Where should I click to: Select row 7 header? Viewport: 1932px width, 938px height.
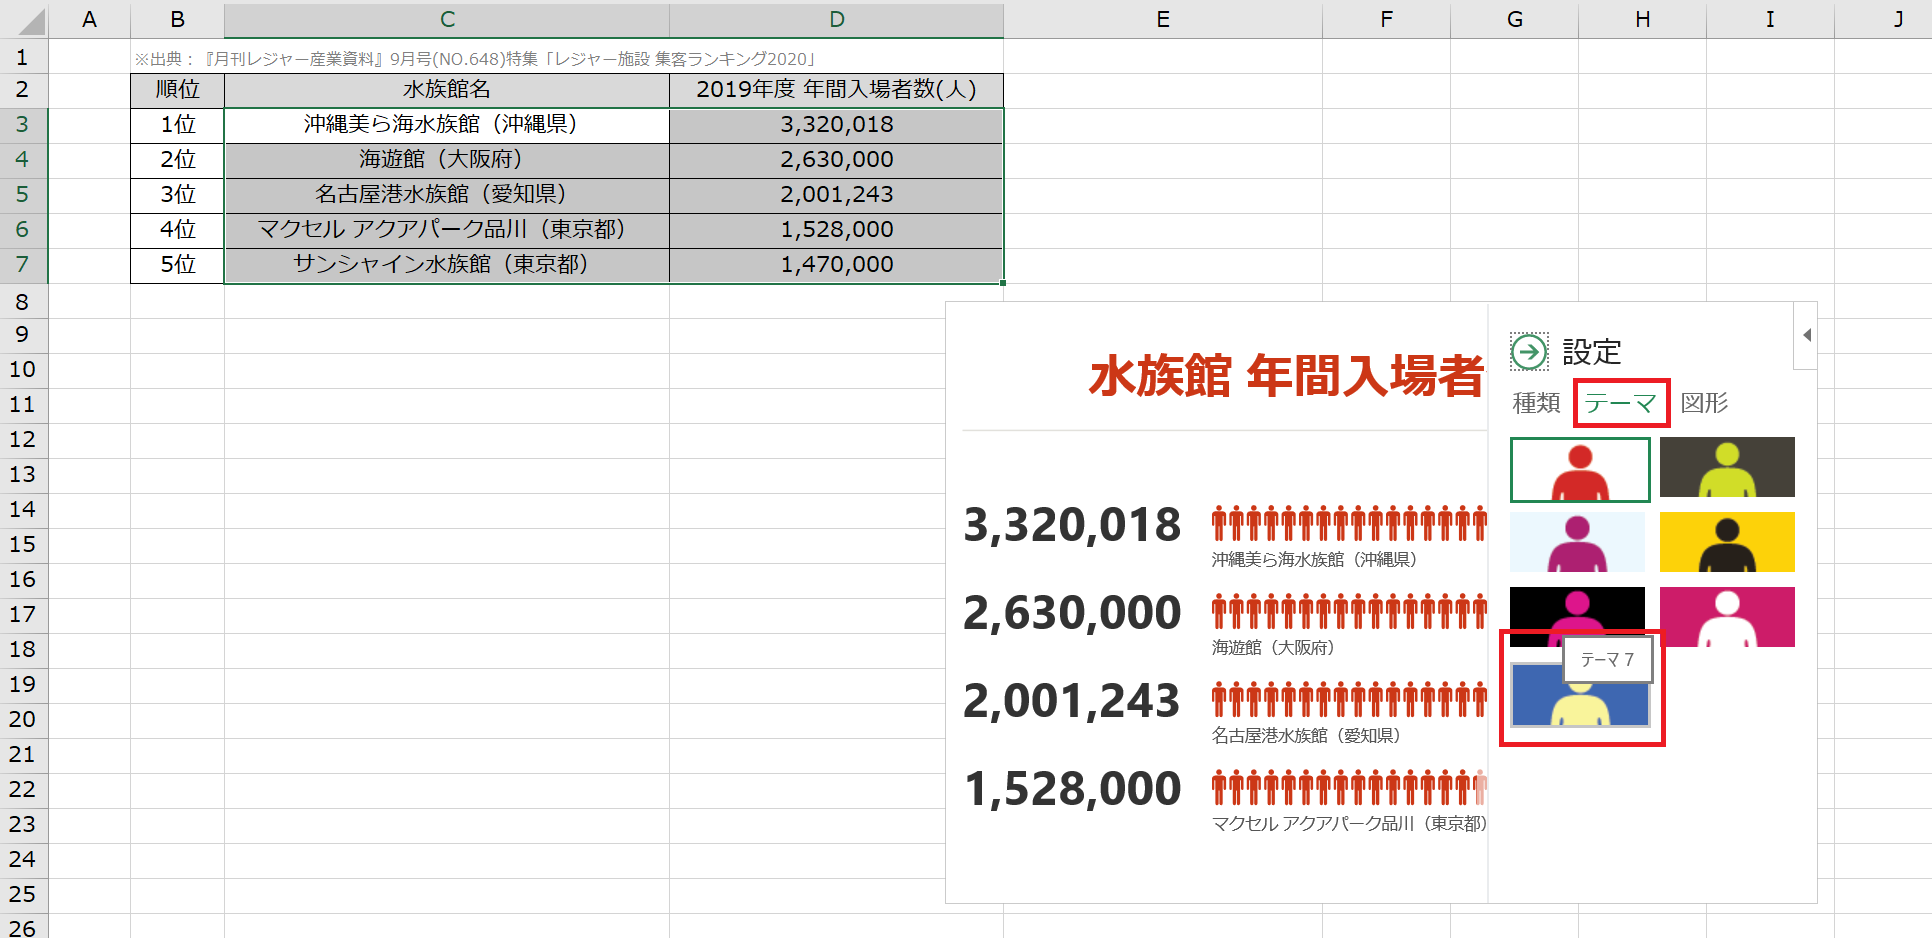tap(23, 264)
